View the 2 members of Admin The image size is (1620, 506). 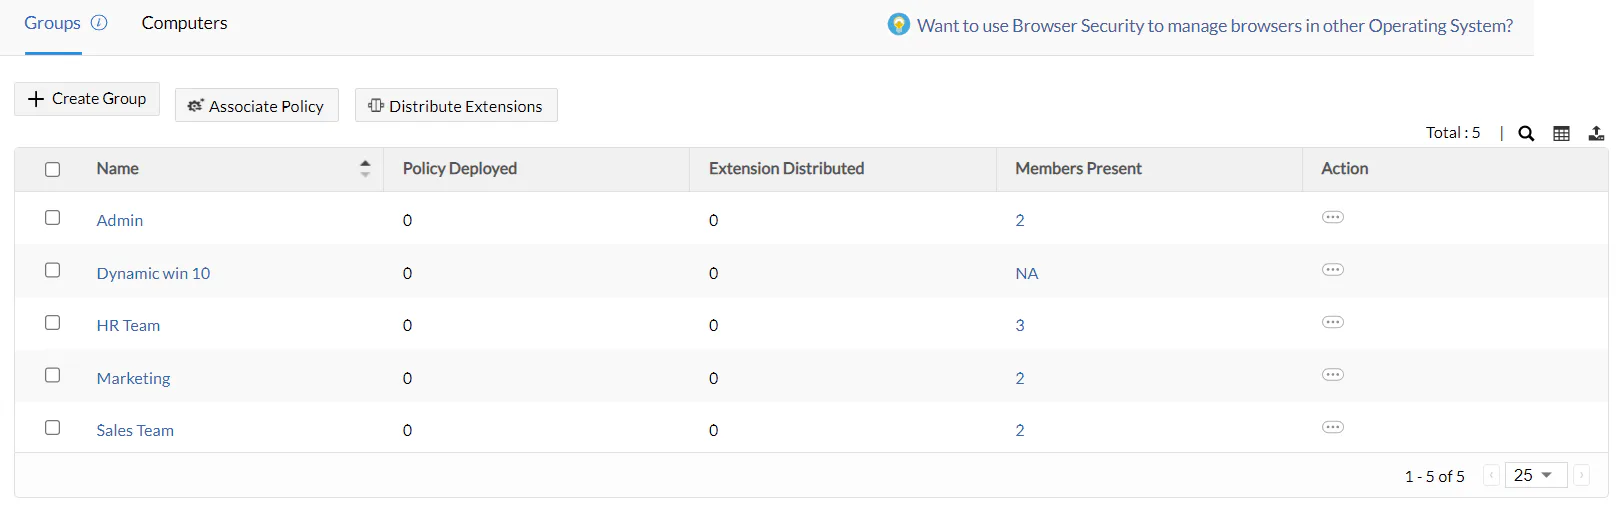pos(1020,220)
